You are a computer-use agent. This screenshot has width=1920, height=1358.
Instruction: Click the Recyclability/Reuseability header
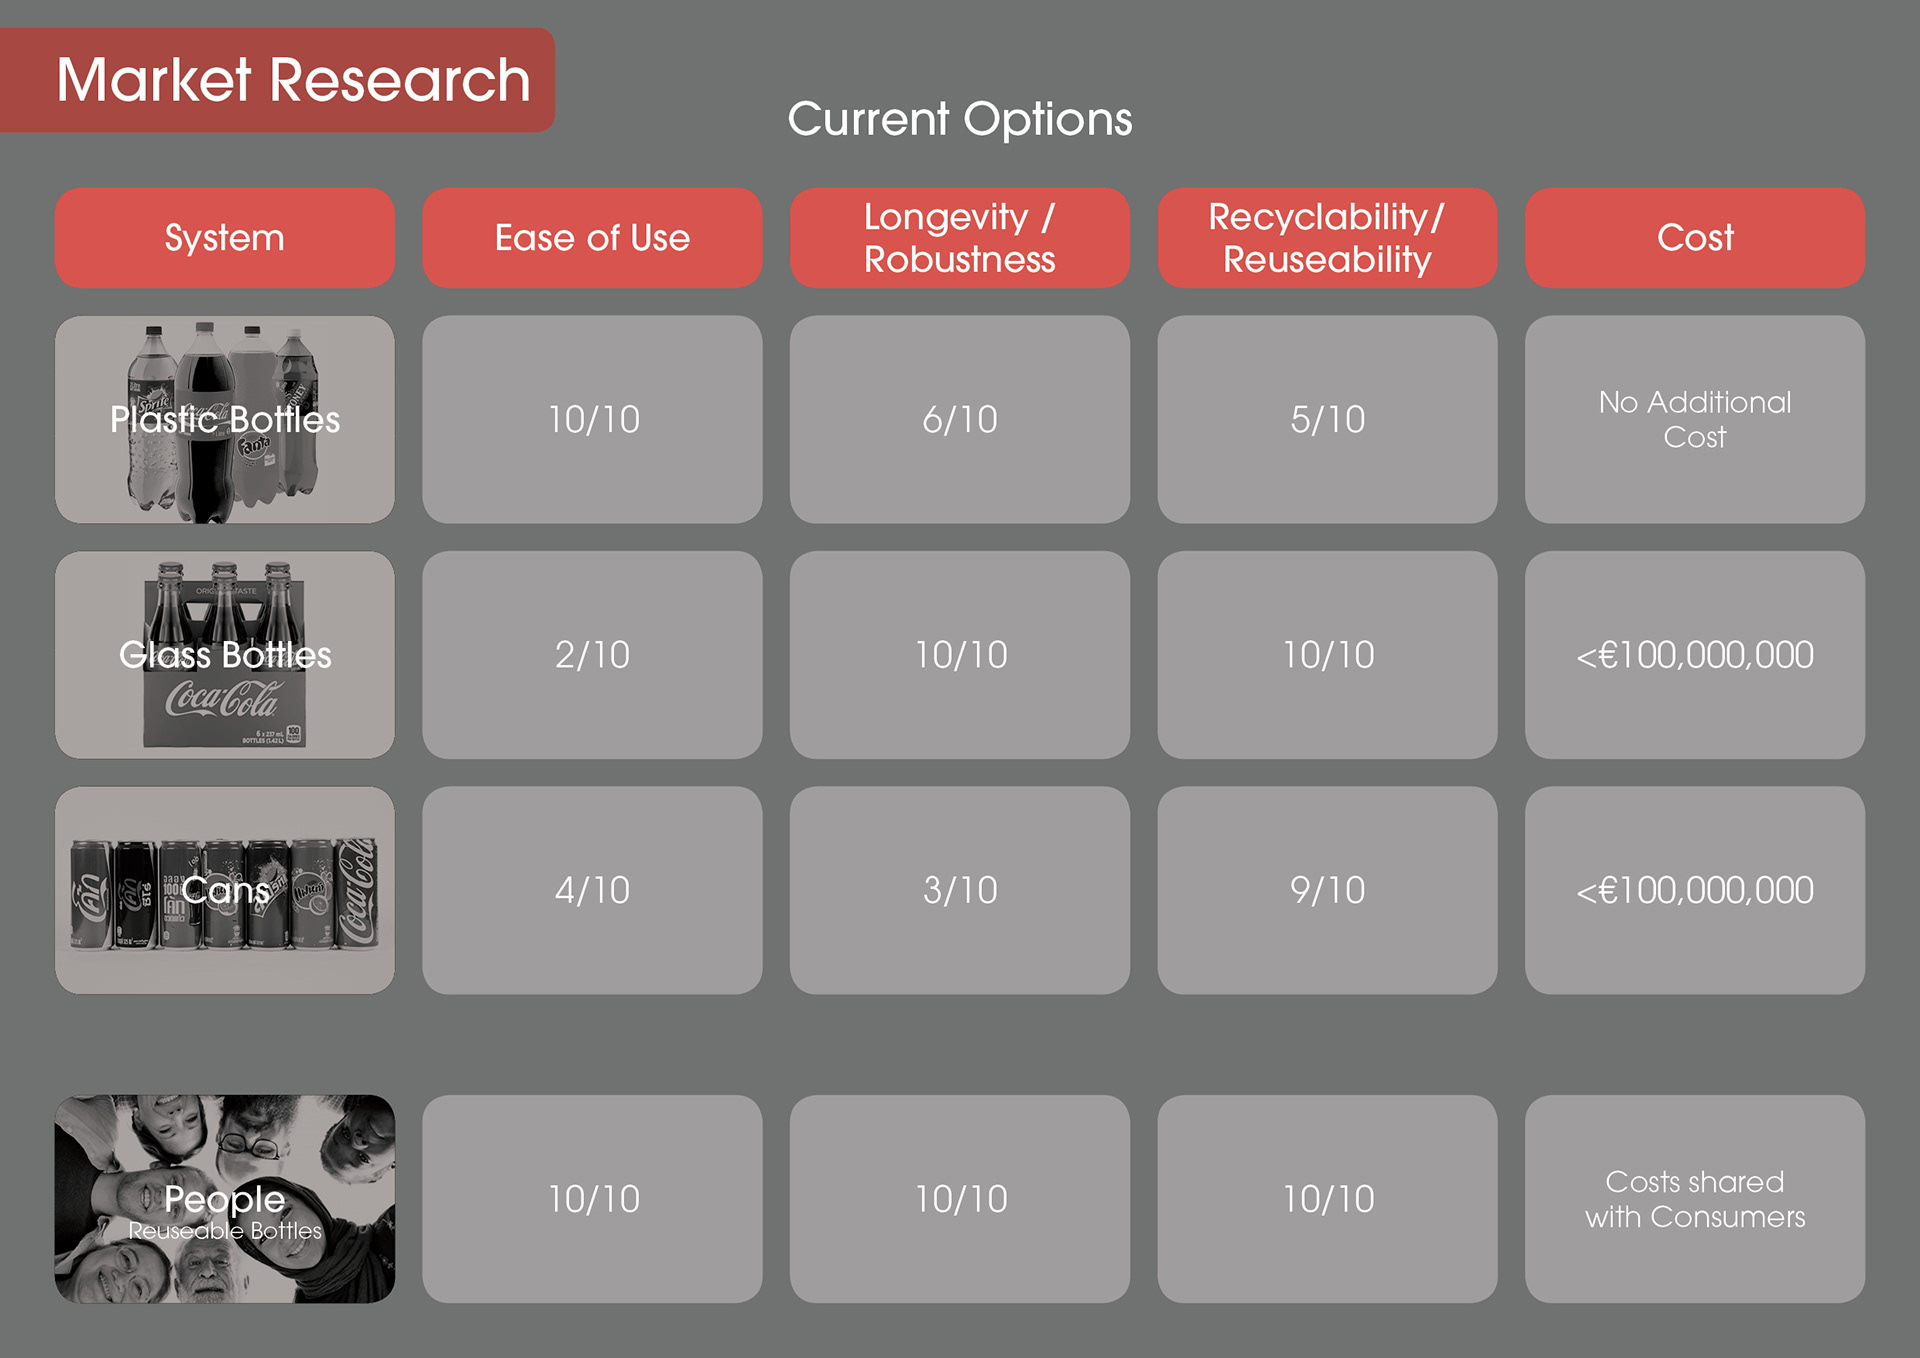tap(1327, 238)
